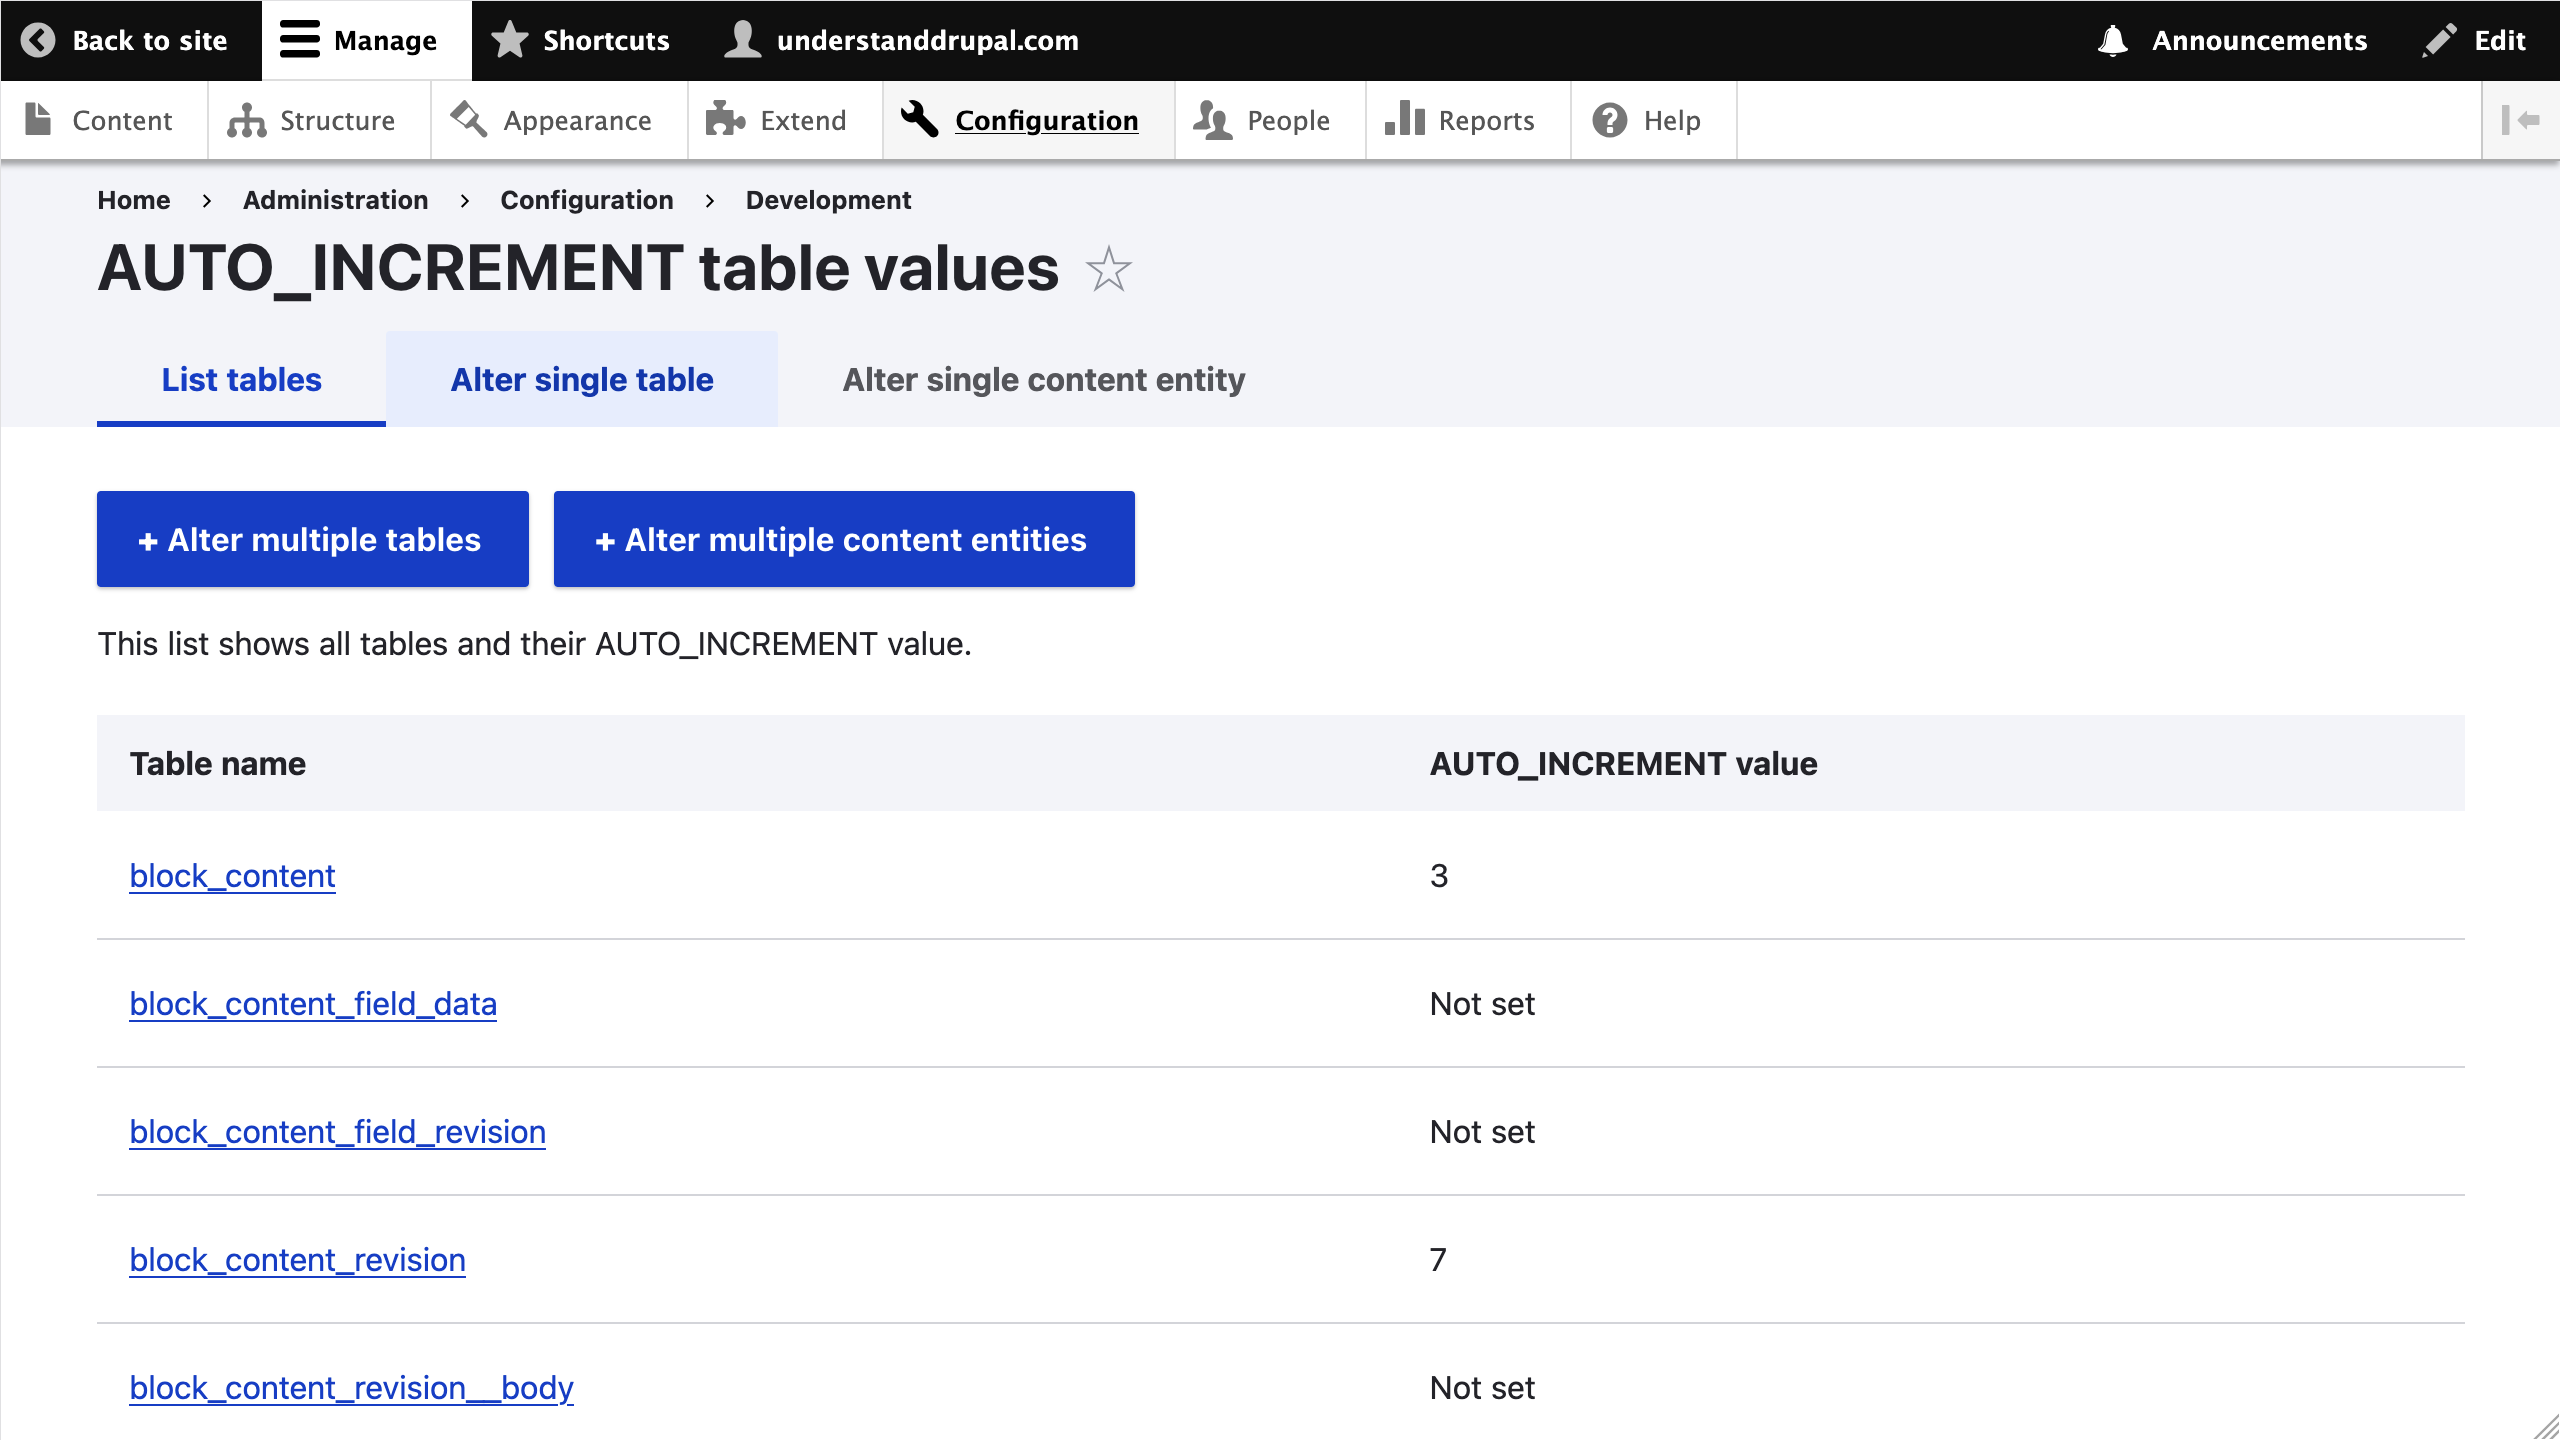Switch to Alter single content entity tab

(1043, 380)
